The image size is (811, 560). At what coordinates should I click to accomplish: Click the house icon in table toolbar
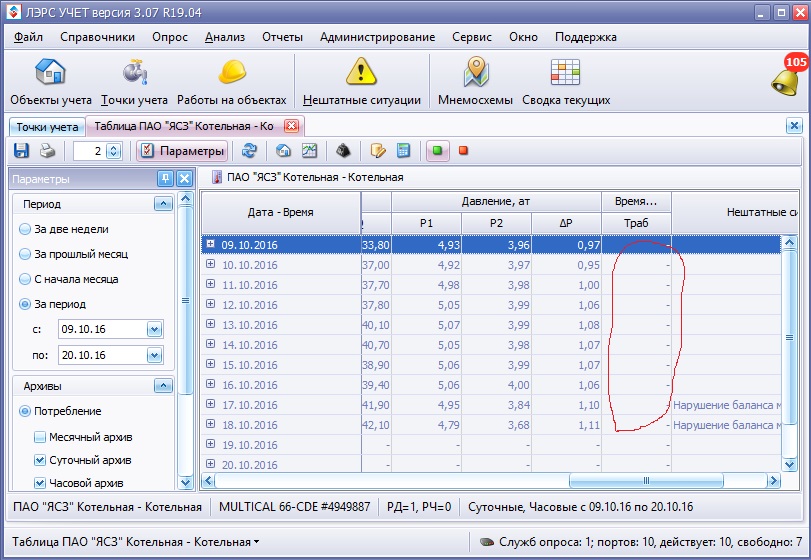click(283, 151)
